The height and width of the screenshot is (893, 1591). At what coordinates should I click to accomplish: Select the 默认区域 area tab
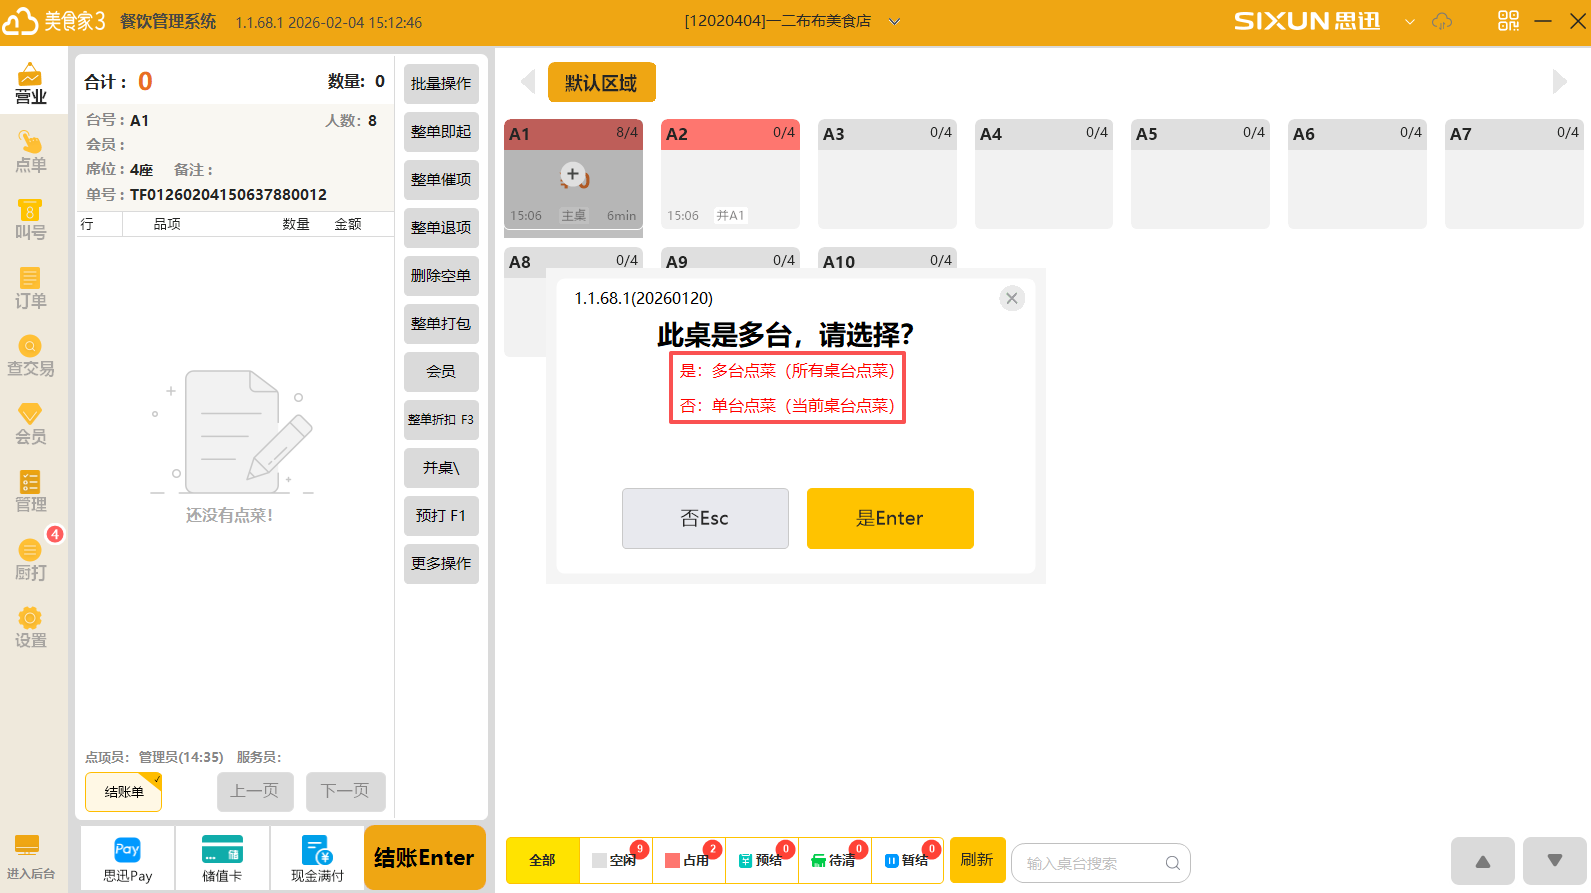(601, 82)
